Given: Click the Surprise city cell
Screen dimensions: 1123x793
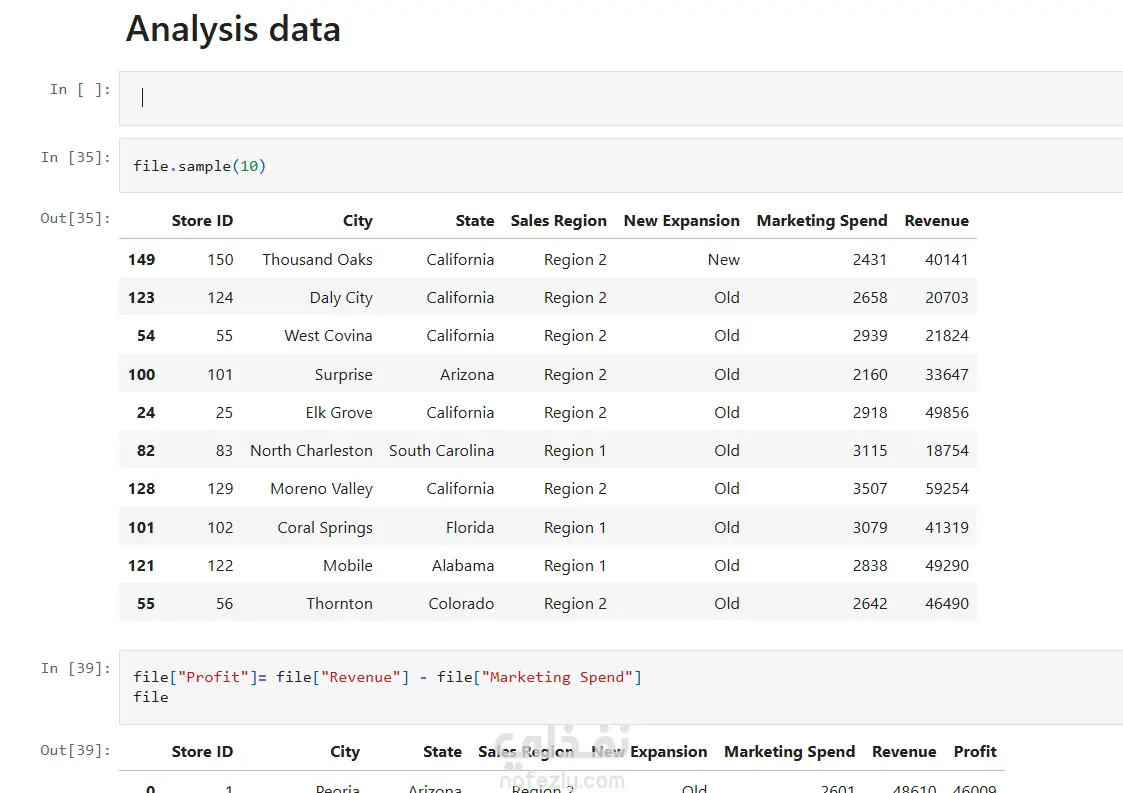Looking at the screenshot, I should coord(344,374).
